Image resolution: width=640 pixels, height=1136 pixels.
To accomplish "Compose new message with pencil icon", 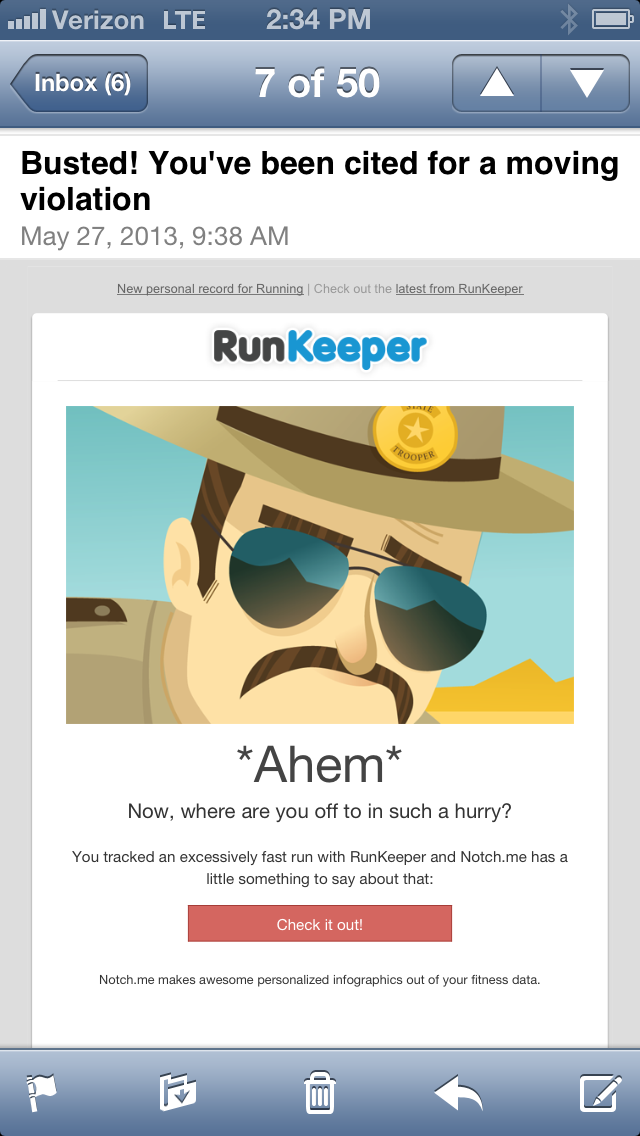I will click(601, 1093).
